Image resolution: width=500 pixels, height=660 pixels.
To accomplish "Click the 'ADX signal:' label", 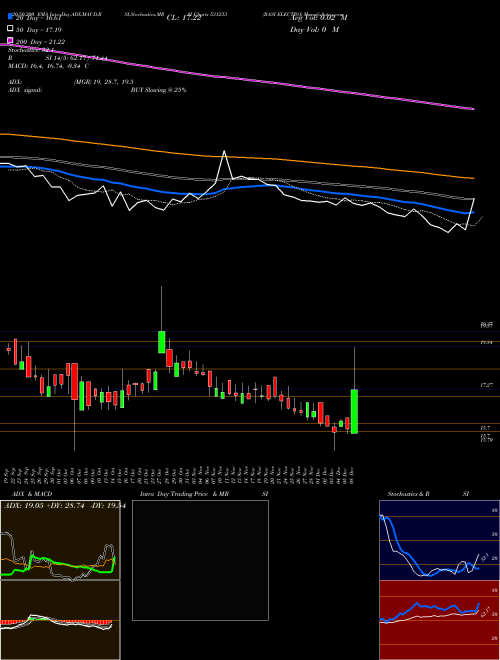I will 25,90.
